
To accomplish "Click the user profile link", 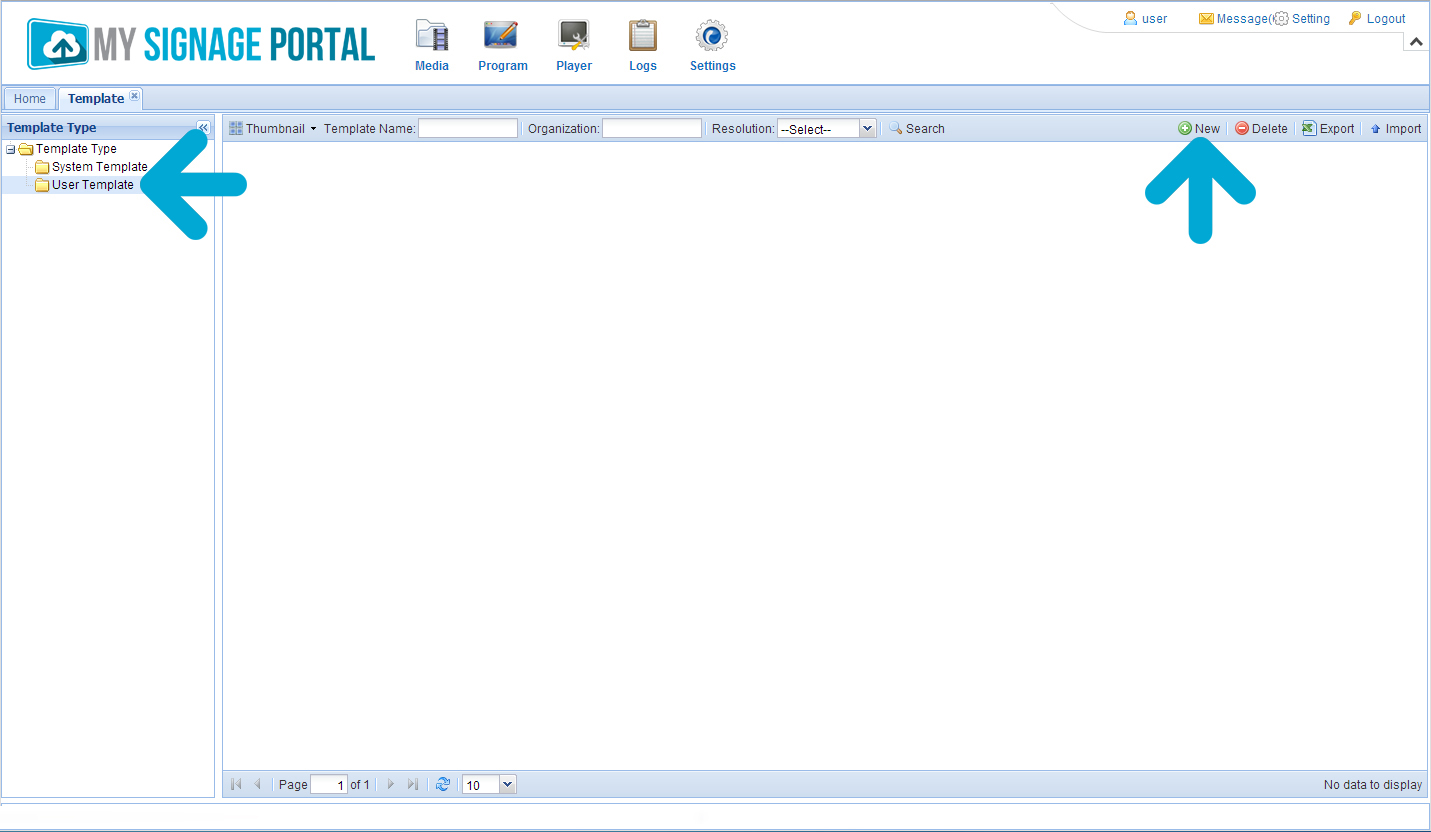I will 1145,18.
